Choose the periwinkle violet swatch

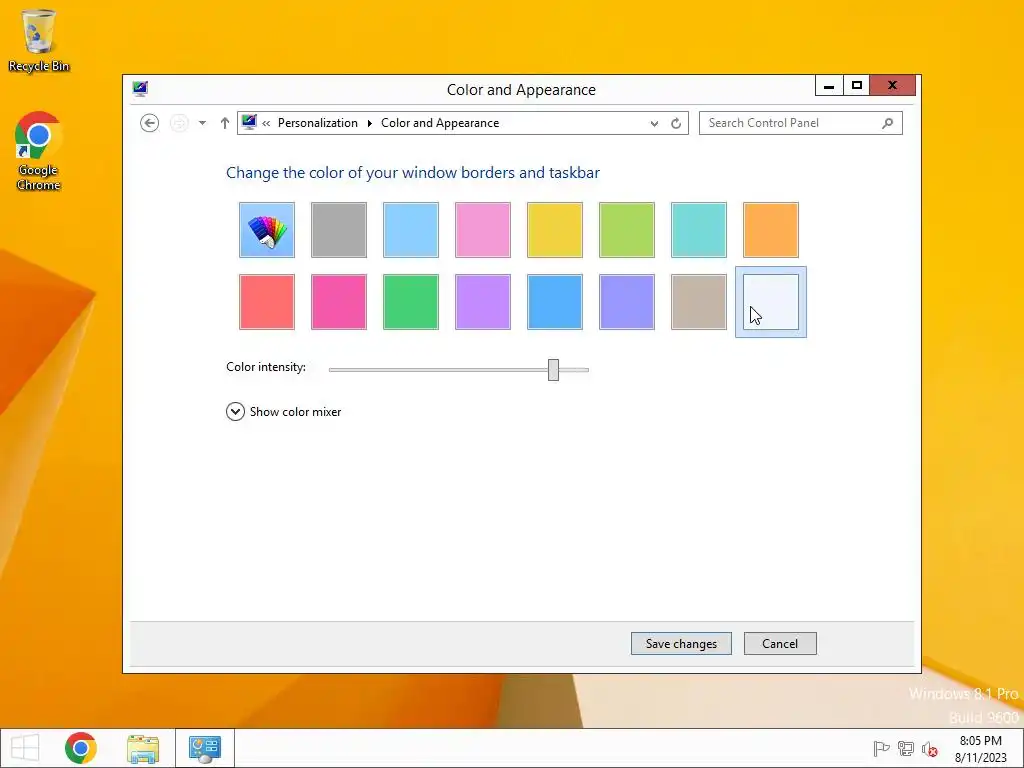626,302
